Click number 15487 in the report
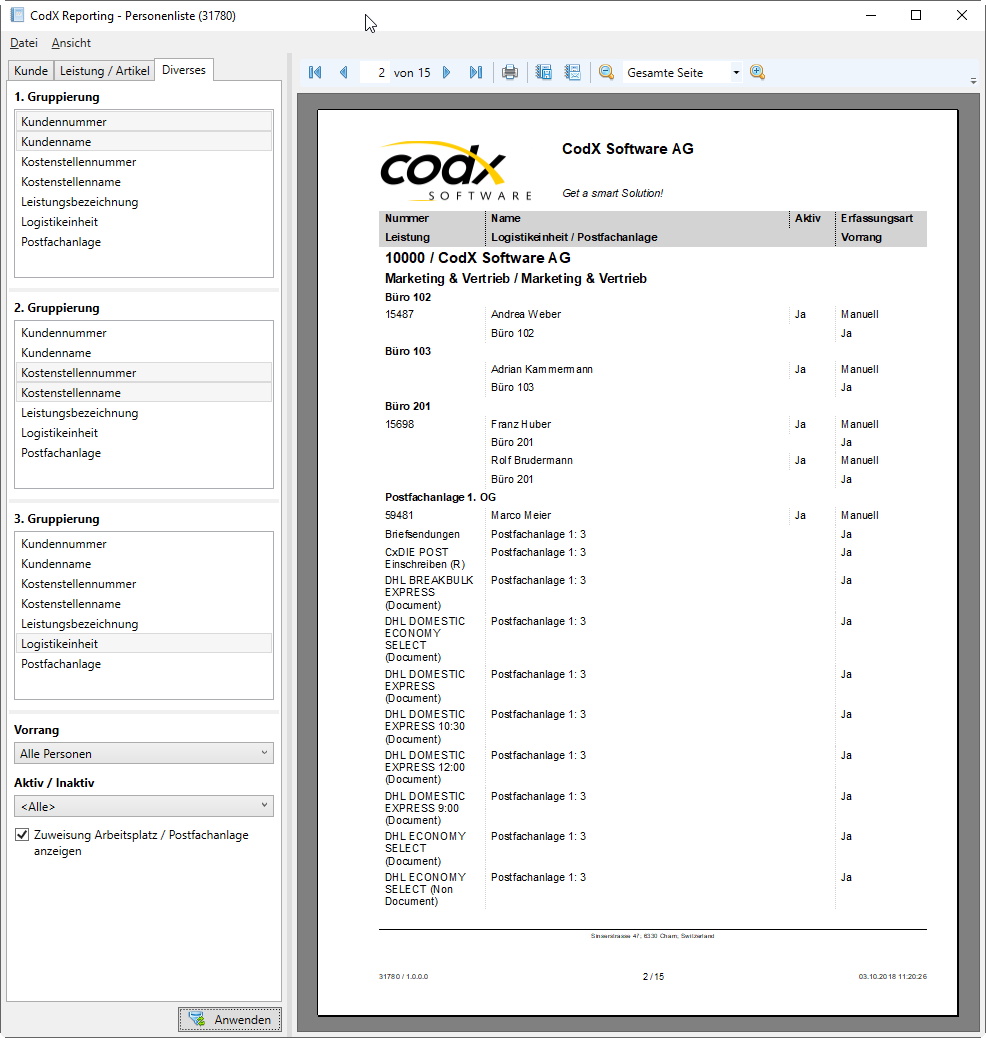This screenshot has height=1038, width=986. 399,314
